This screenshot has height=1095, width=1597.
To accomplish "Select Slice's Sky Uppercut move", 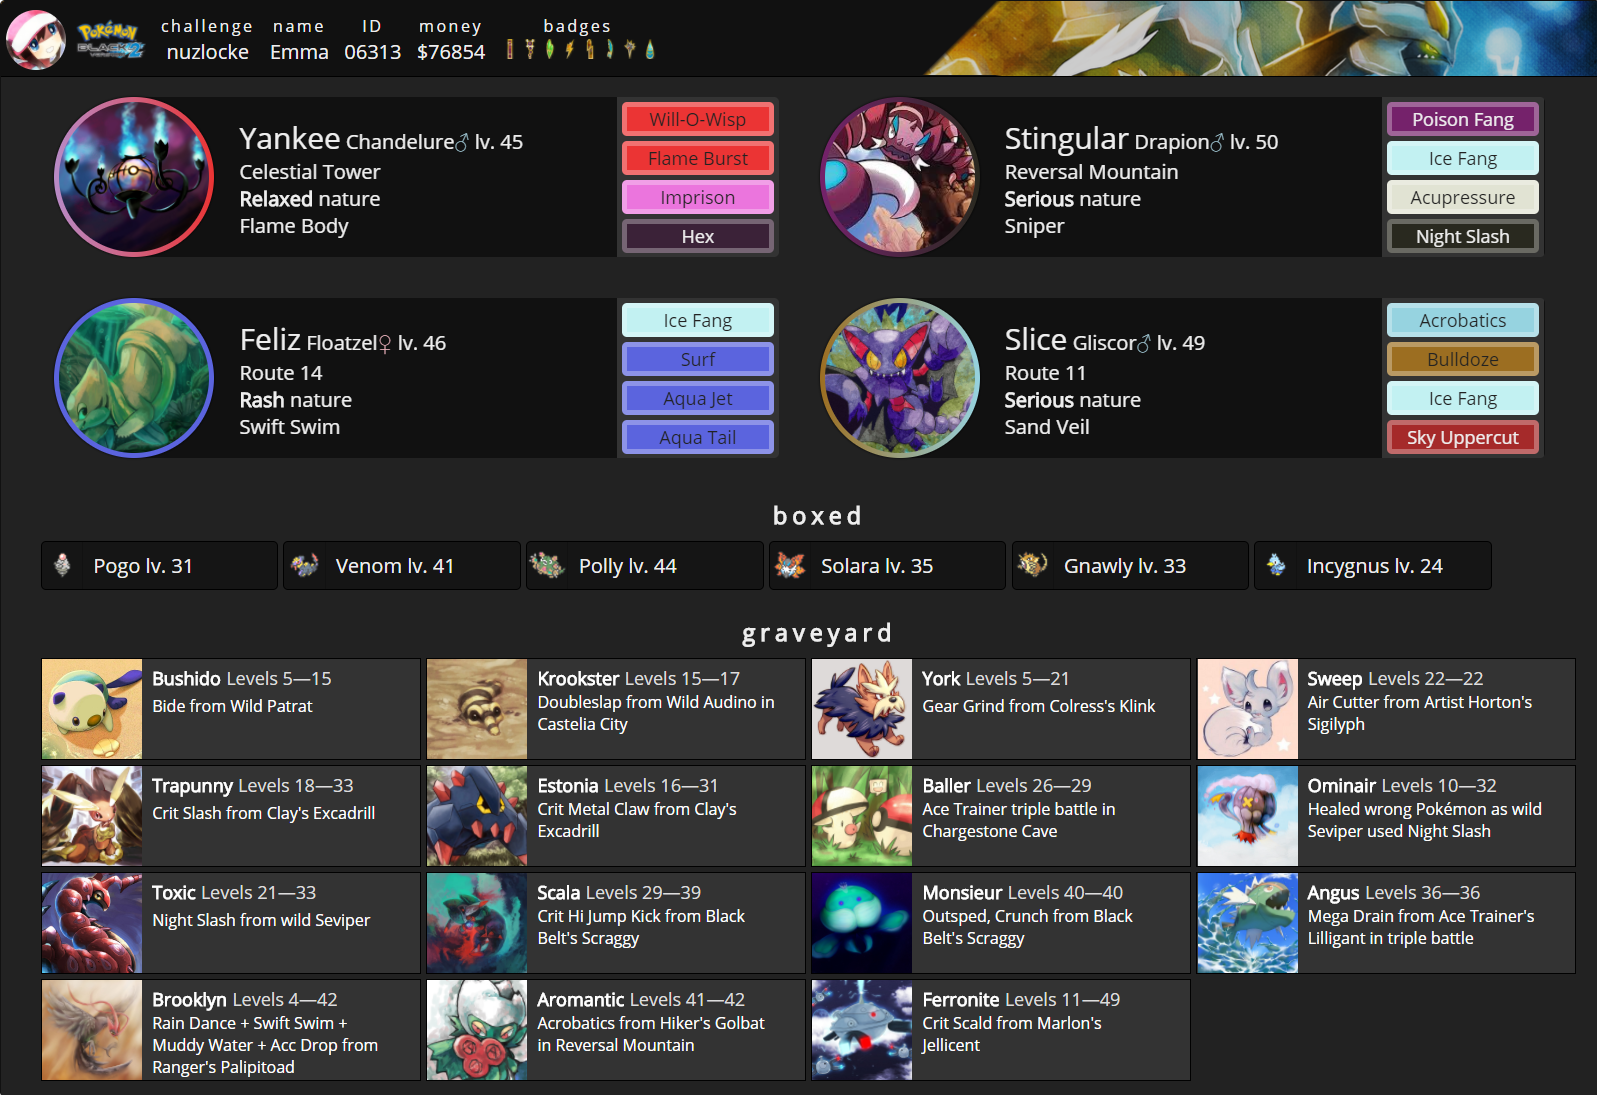I will tap(1463, 438).
